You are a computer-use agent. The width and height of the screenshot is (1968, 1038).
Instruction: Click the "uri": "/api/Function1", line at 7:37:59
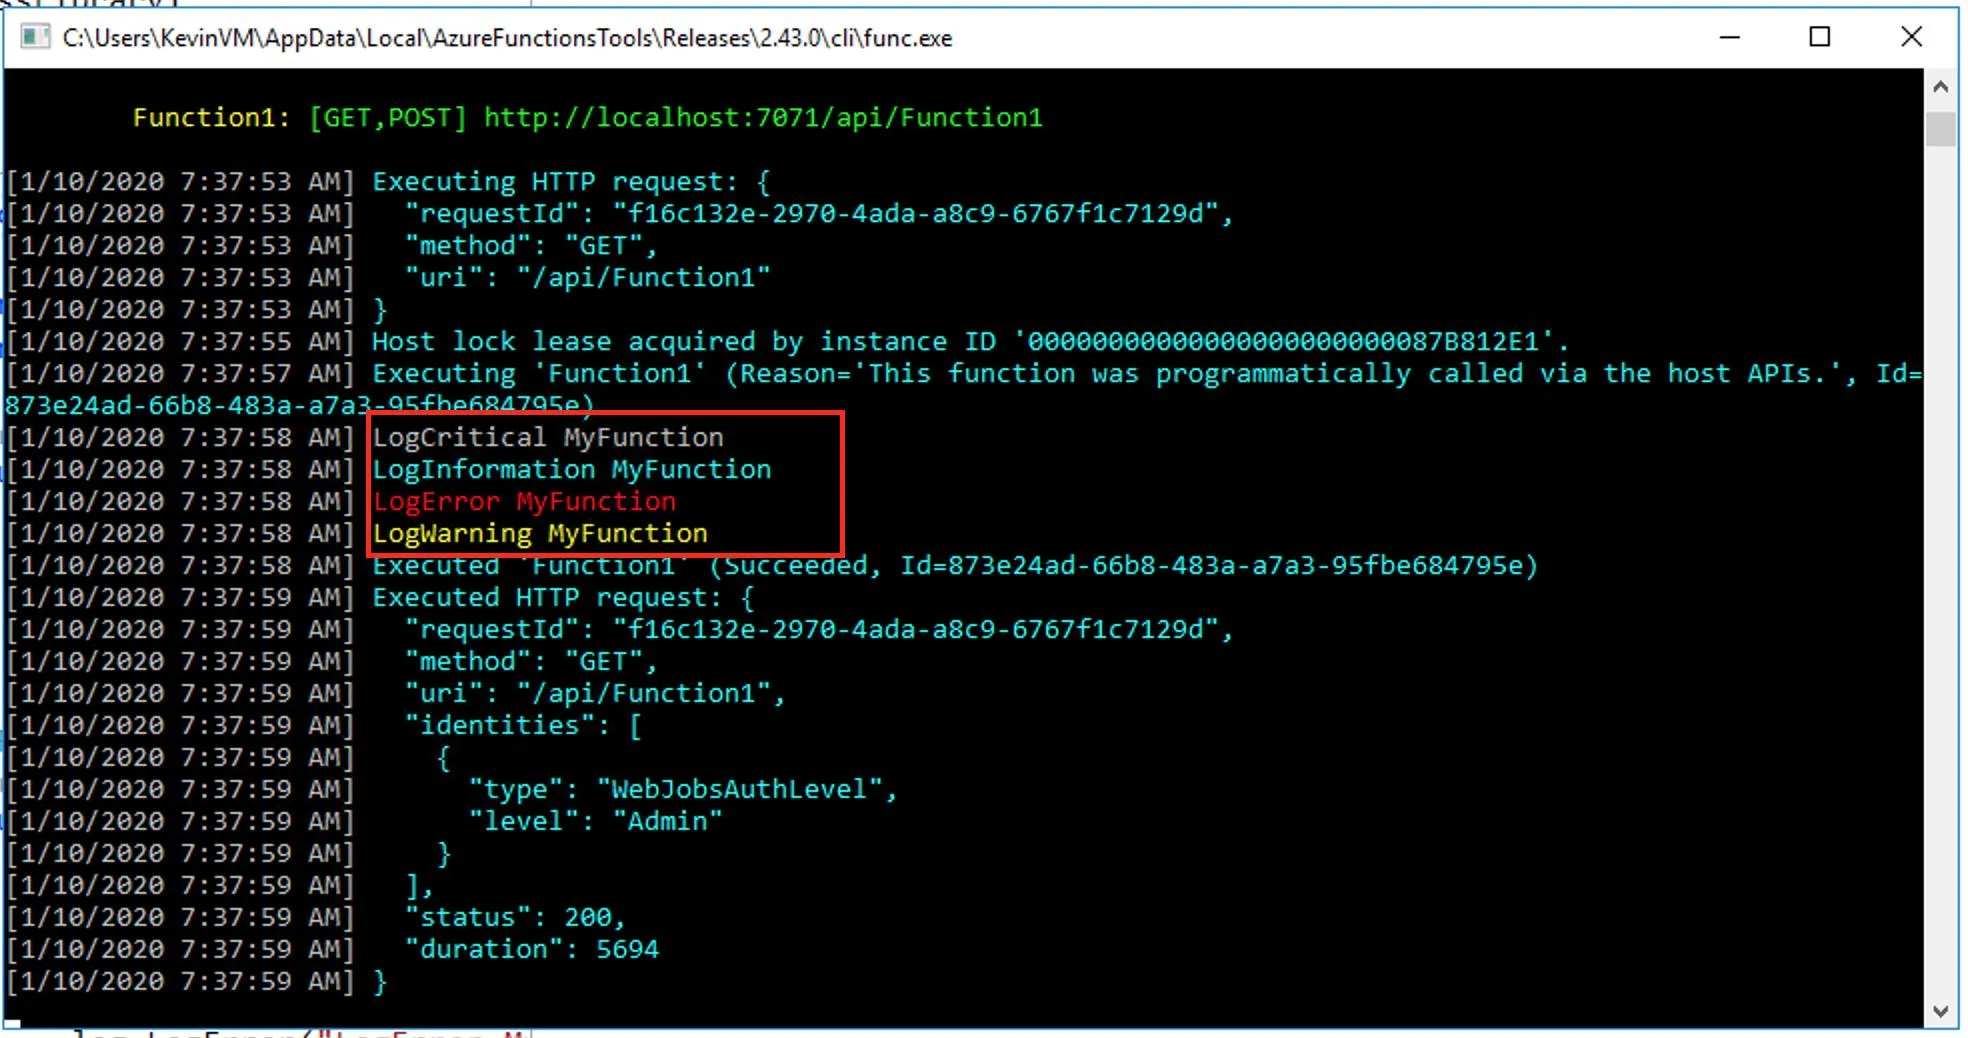tap(595, 694)
